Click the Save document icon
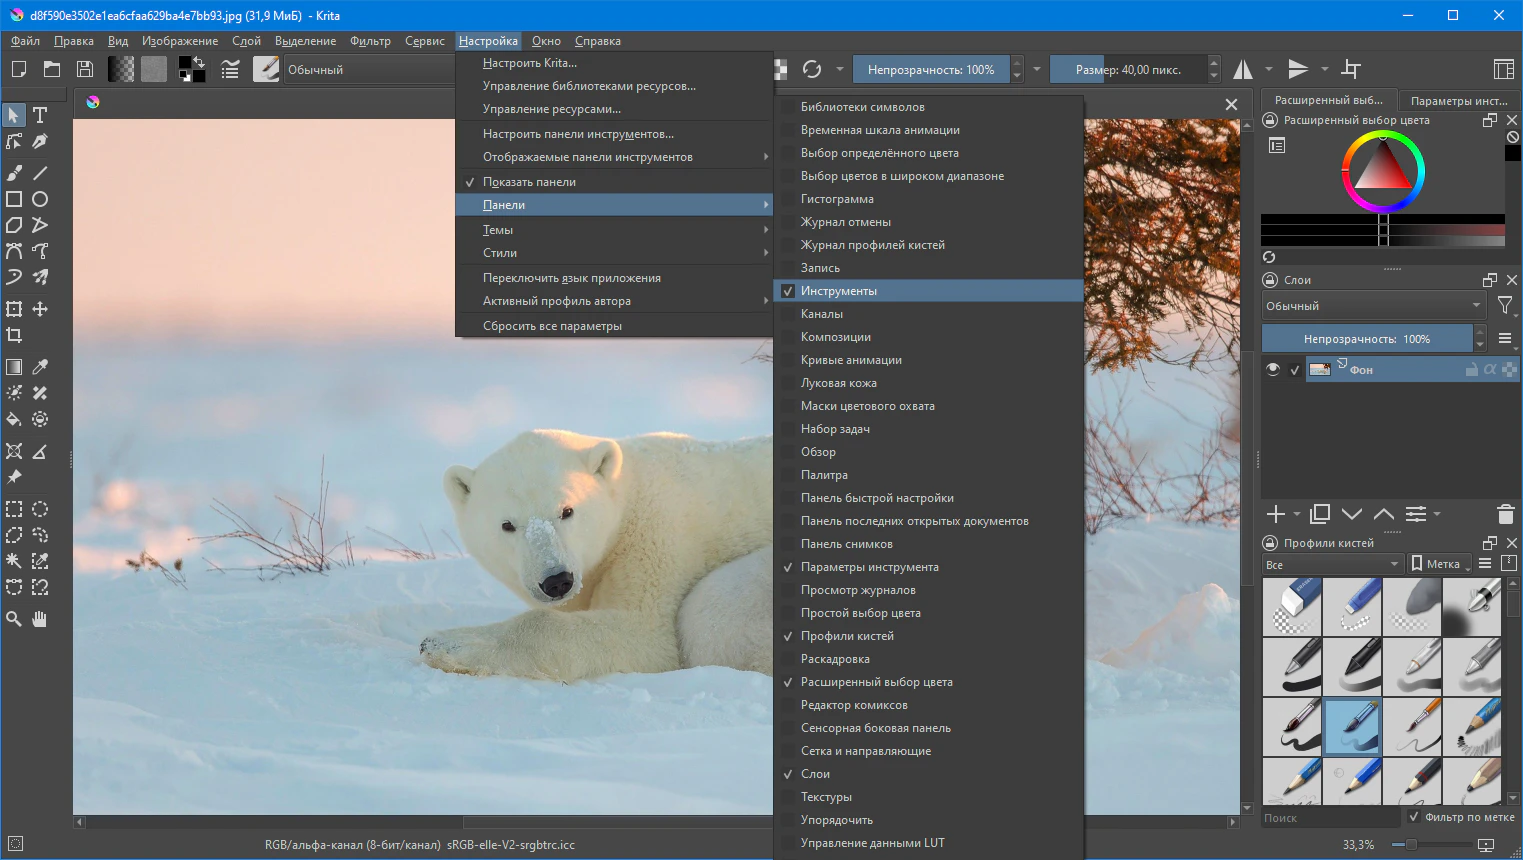 coord(85,69)
